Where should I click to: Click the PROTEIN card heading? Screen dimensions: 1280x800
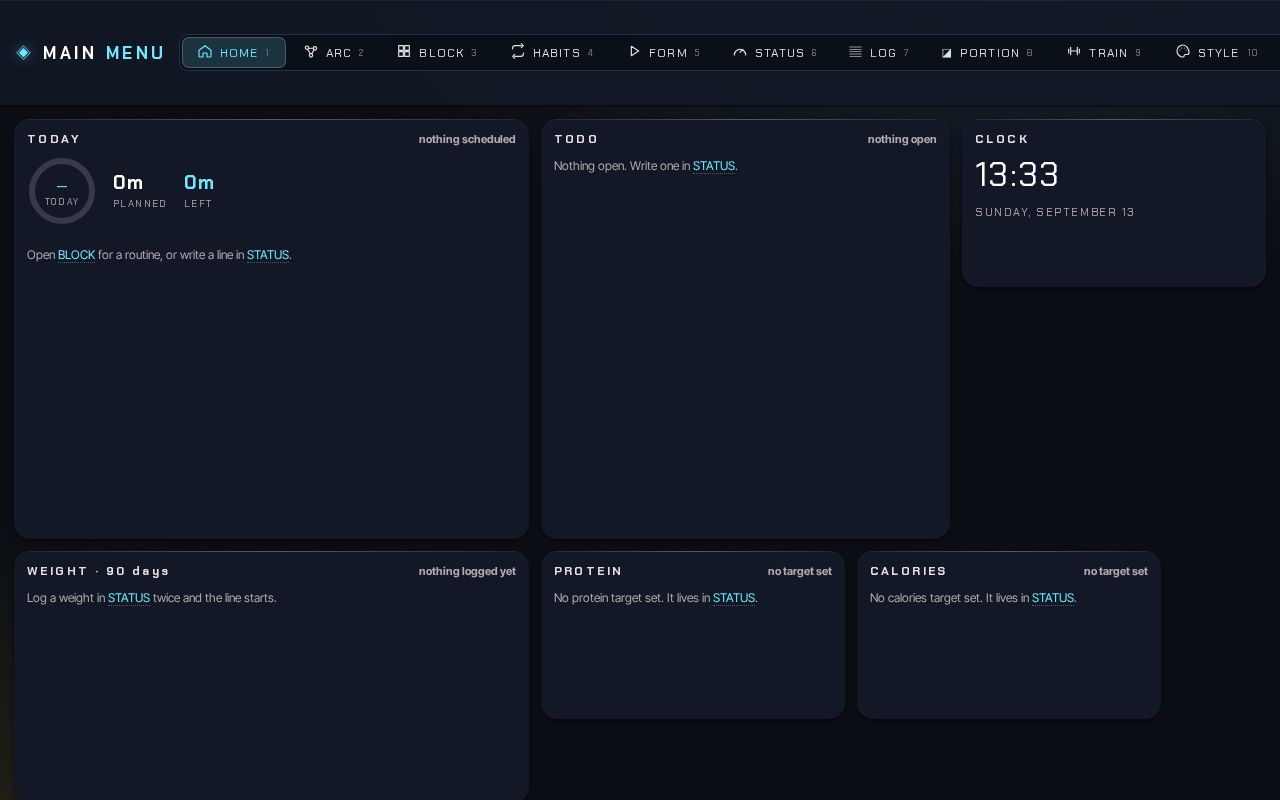point(588,571)
